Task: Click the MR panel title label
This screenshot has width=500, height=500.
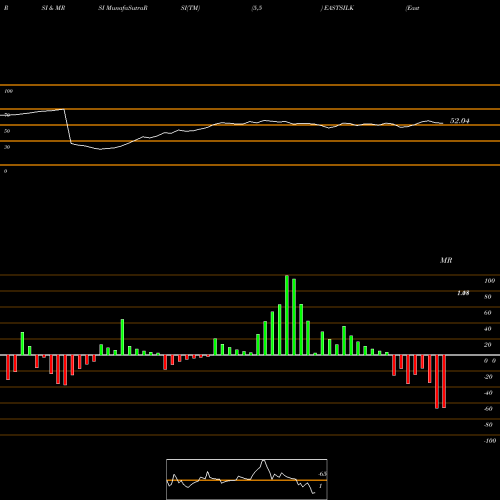Action: coord(446,260)
